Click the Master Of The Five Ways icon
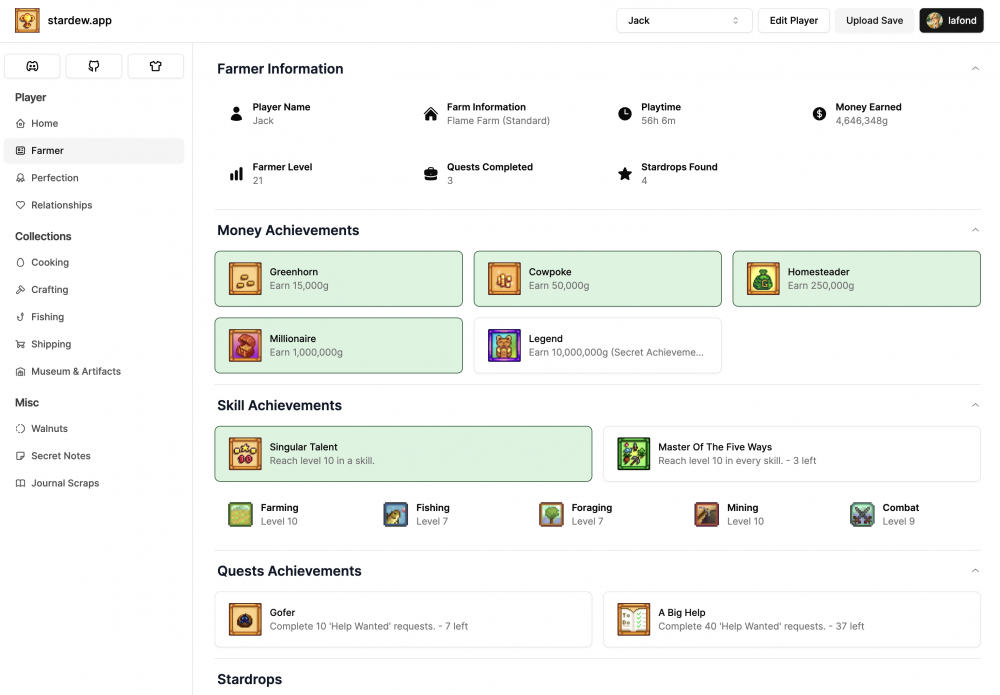The width and height of the screenshot is (1000, 695). click(633, 454)
